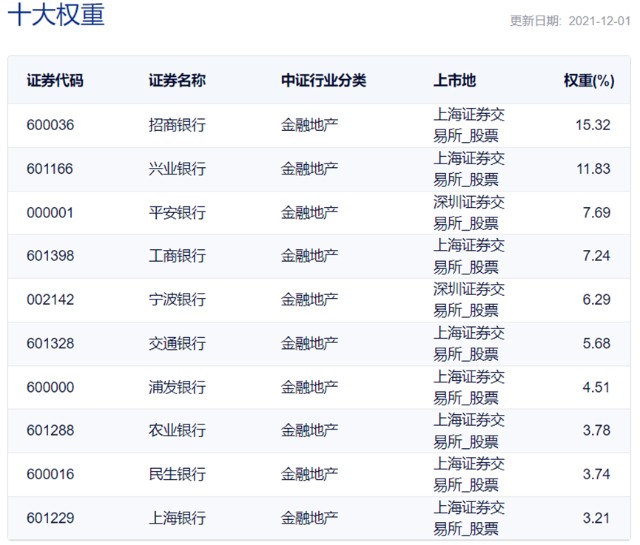This screenshot has height=545, width=640.
Task: Select stock code 600000
Action: click(x=51, y=387)
